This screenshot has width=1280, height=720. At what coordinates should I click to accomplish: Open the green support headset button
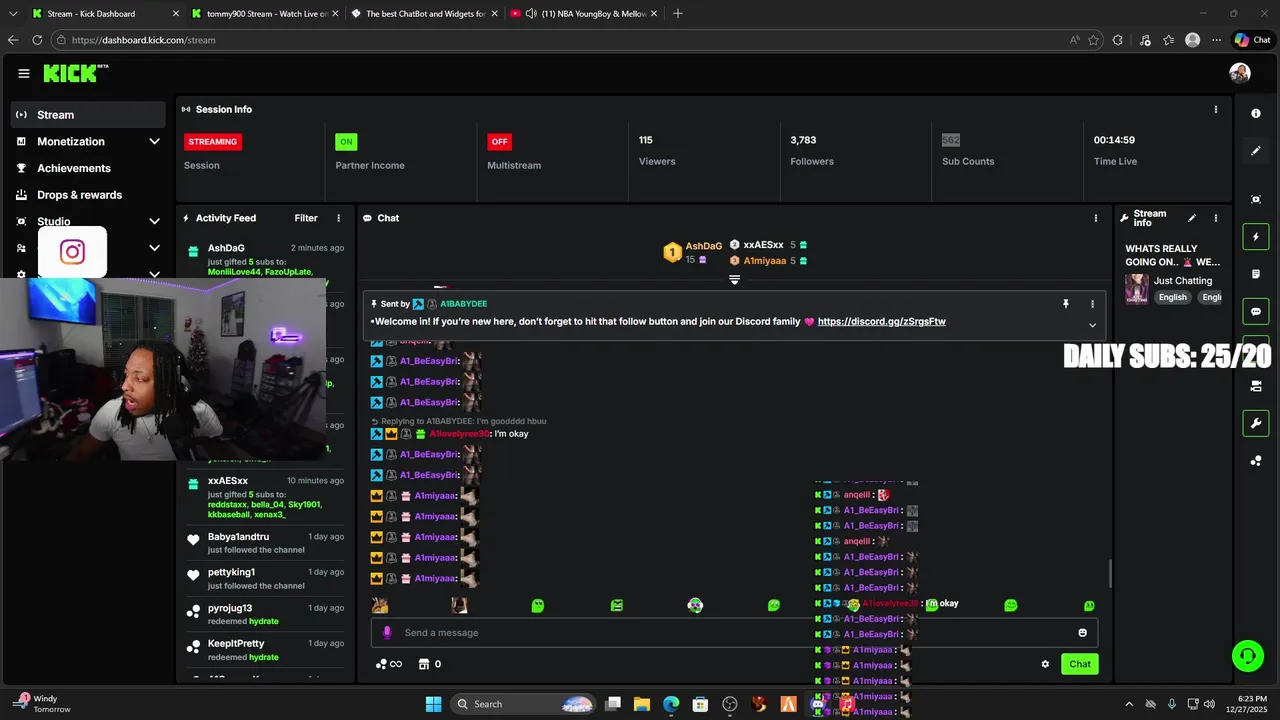pos(1247,656)
